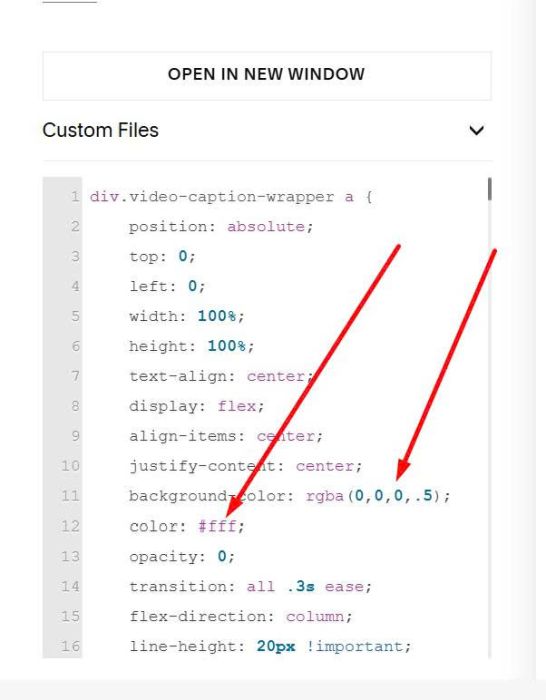The width and height of the screenshot is (546, 700).
Task: Place cursor on transition: all .3s ease
Action: (250, 586)
